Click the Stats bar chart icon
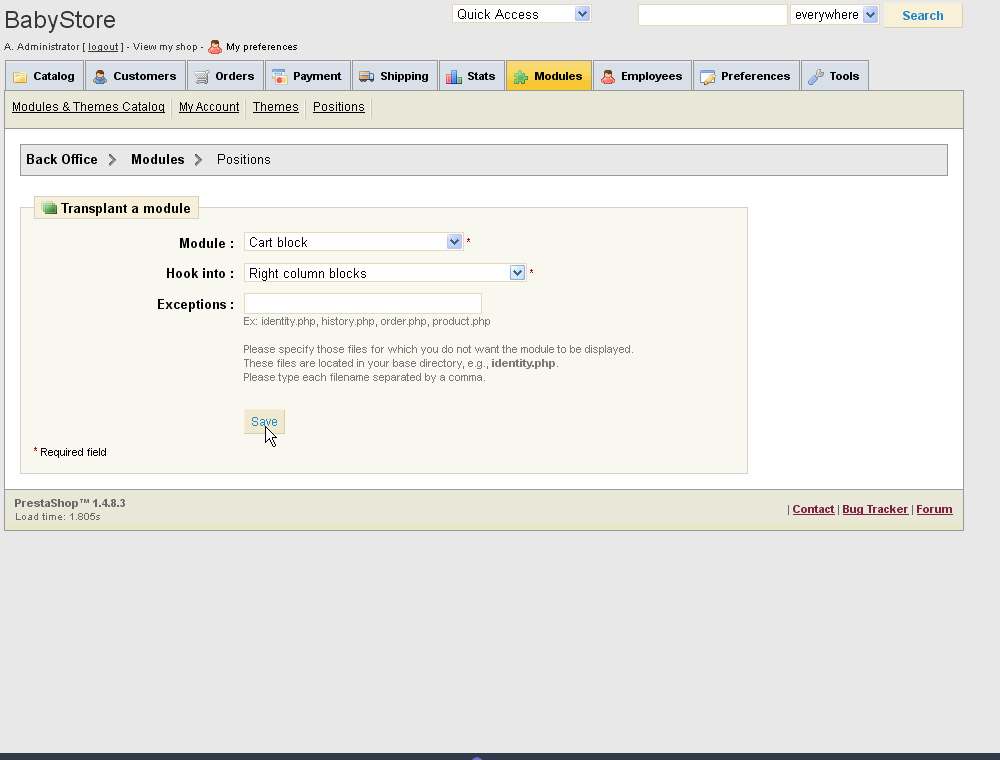This screenshot has width=1000, height=760. pyautogui.click(x=454, y=77)
